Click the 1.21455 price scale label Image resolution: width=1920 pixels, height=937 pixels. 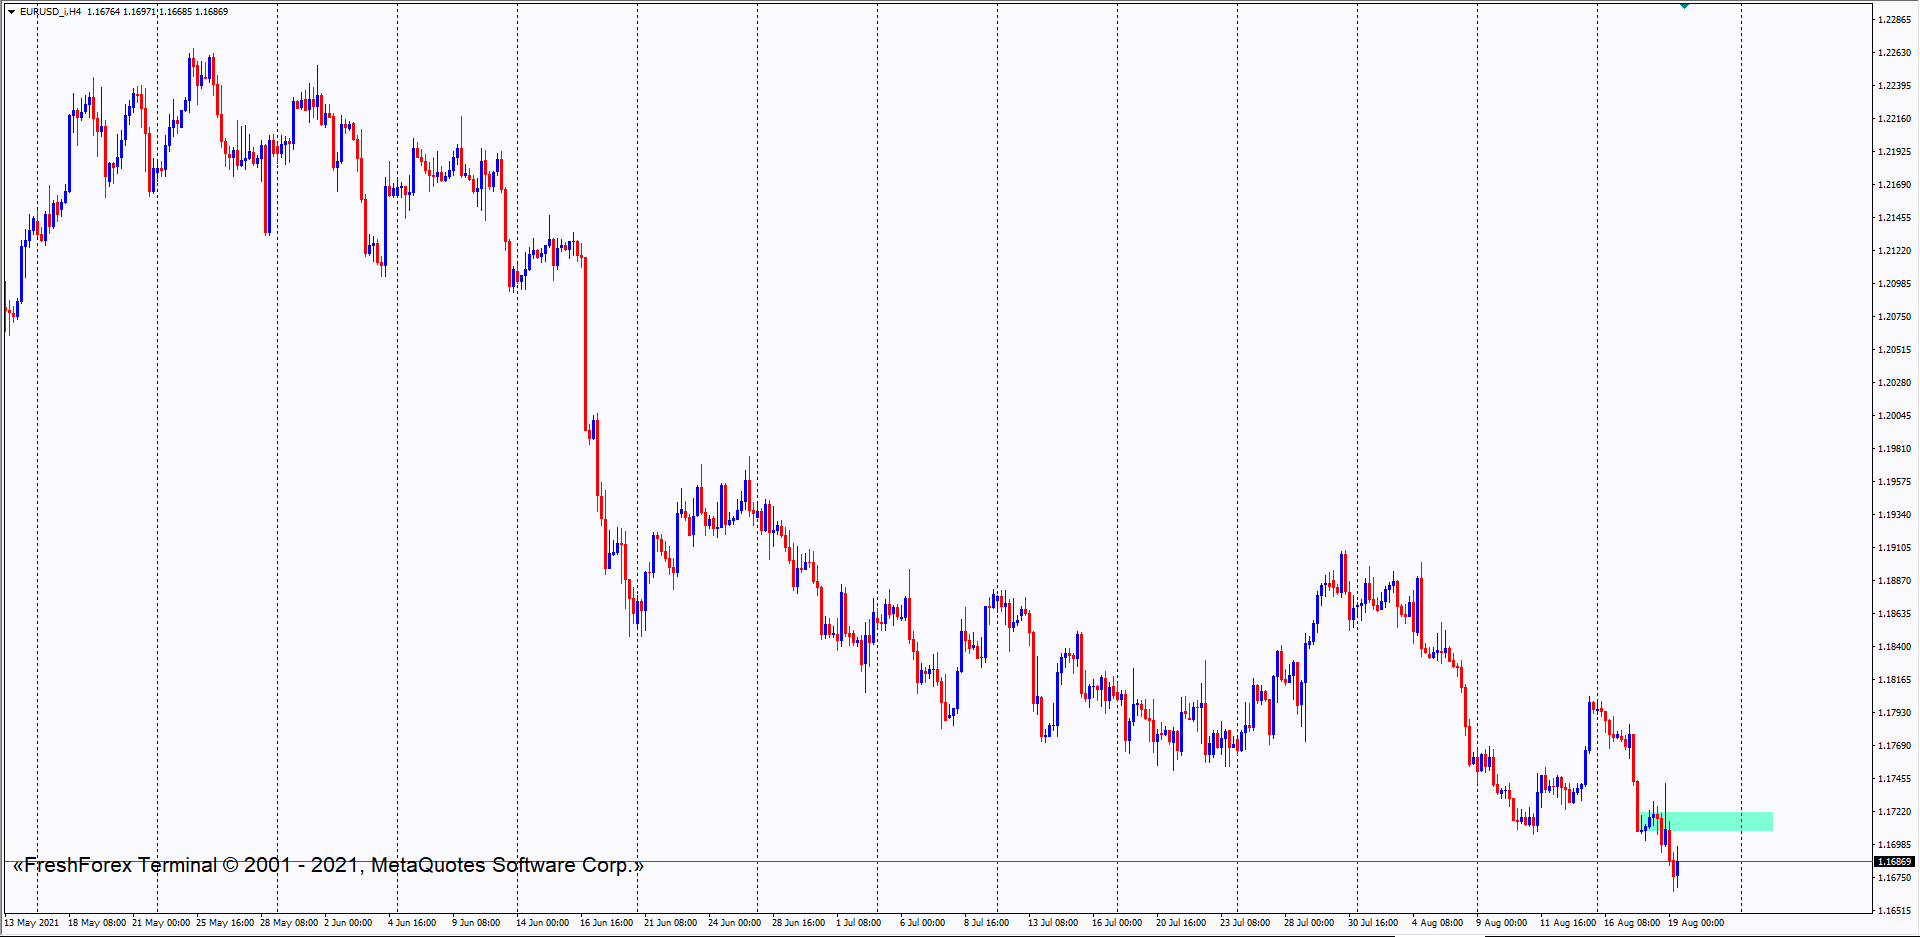tap(1894, 218)
